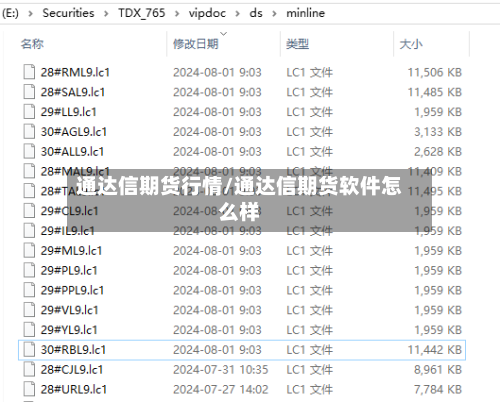This screenshot has height=402, width=500.
Task: Expand the chevron after vipdoc in address bar
Action: pyautogui.click(x=237, y=14)
